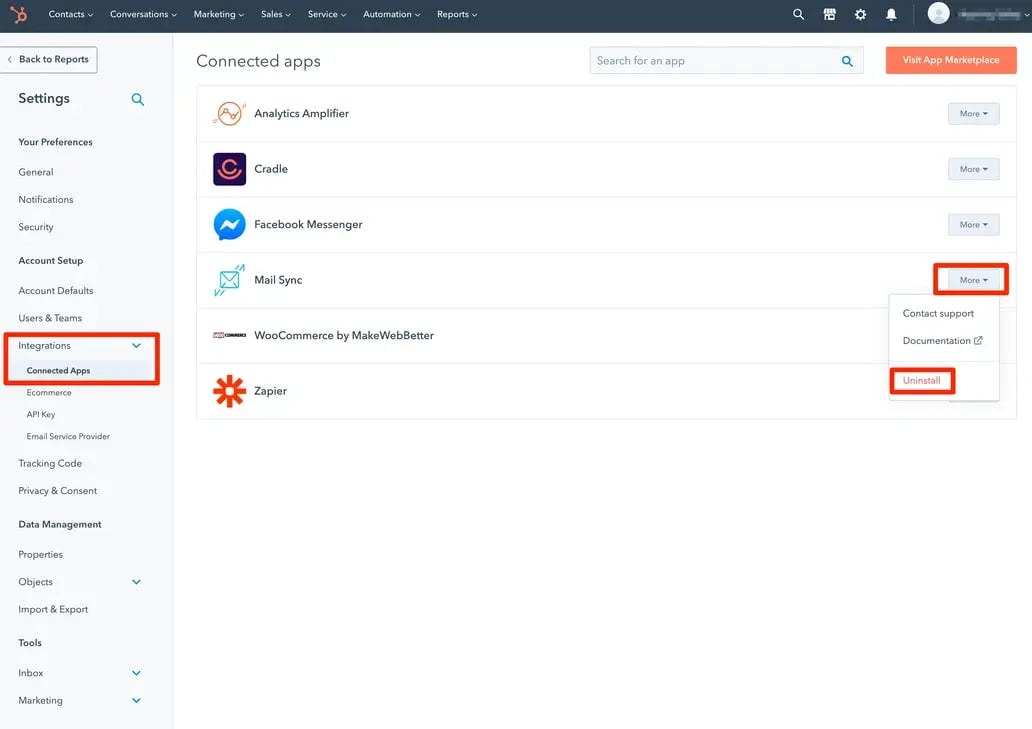Open the Documentation link

[x=942, y=341]
